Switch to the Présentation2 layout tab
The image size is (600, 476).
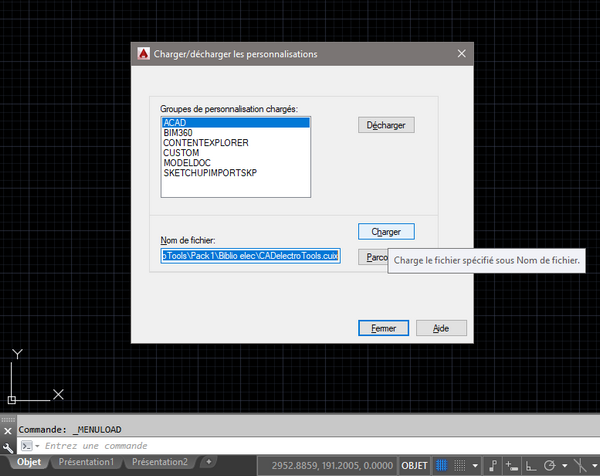(160, 462)
